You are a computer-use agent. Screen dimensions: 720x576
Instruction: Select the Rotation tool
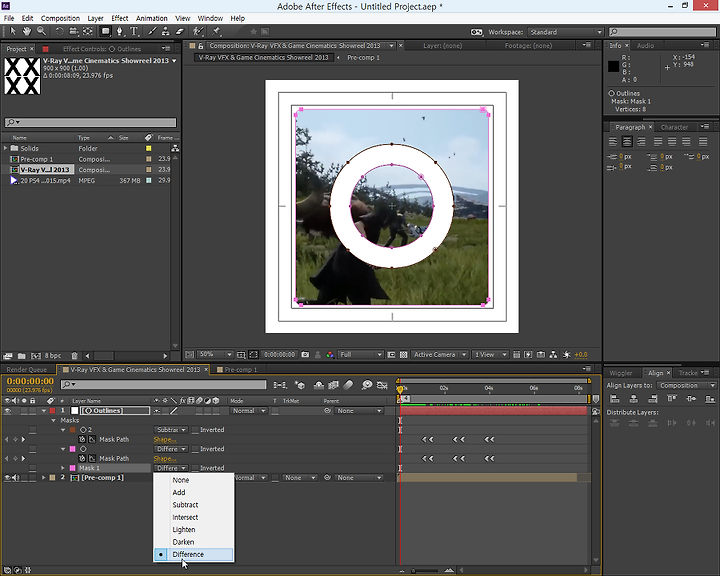click(x=59, y=31)
